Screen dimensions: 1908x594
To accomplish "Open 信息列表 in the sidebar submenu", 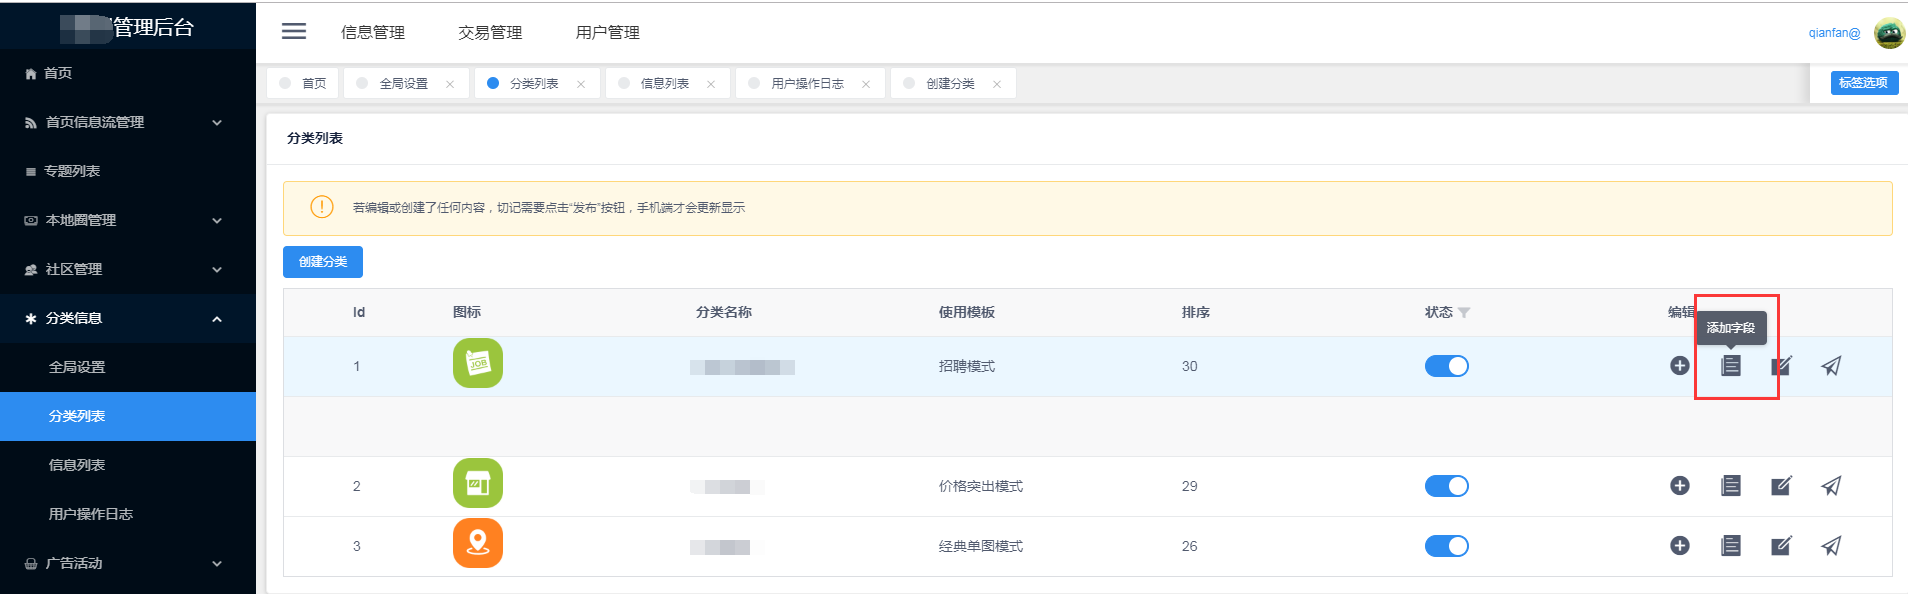I will [128, 465].
